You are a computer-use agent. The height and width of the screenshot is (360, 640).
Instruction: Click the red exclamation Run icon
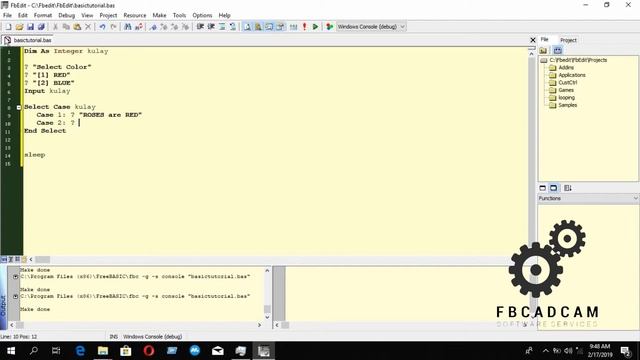(304, 27)
